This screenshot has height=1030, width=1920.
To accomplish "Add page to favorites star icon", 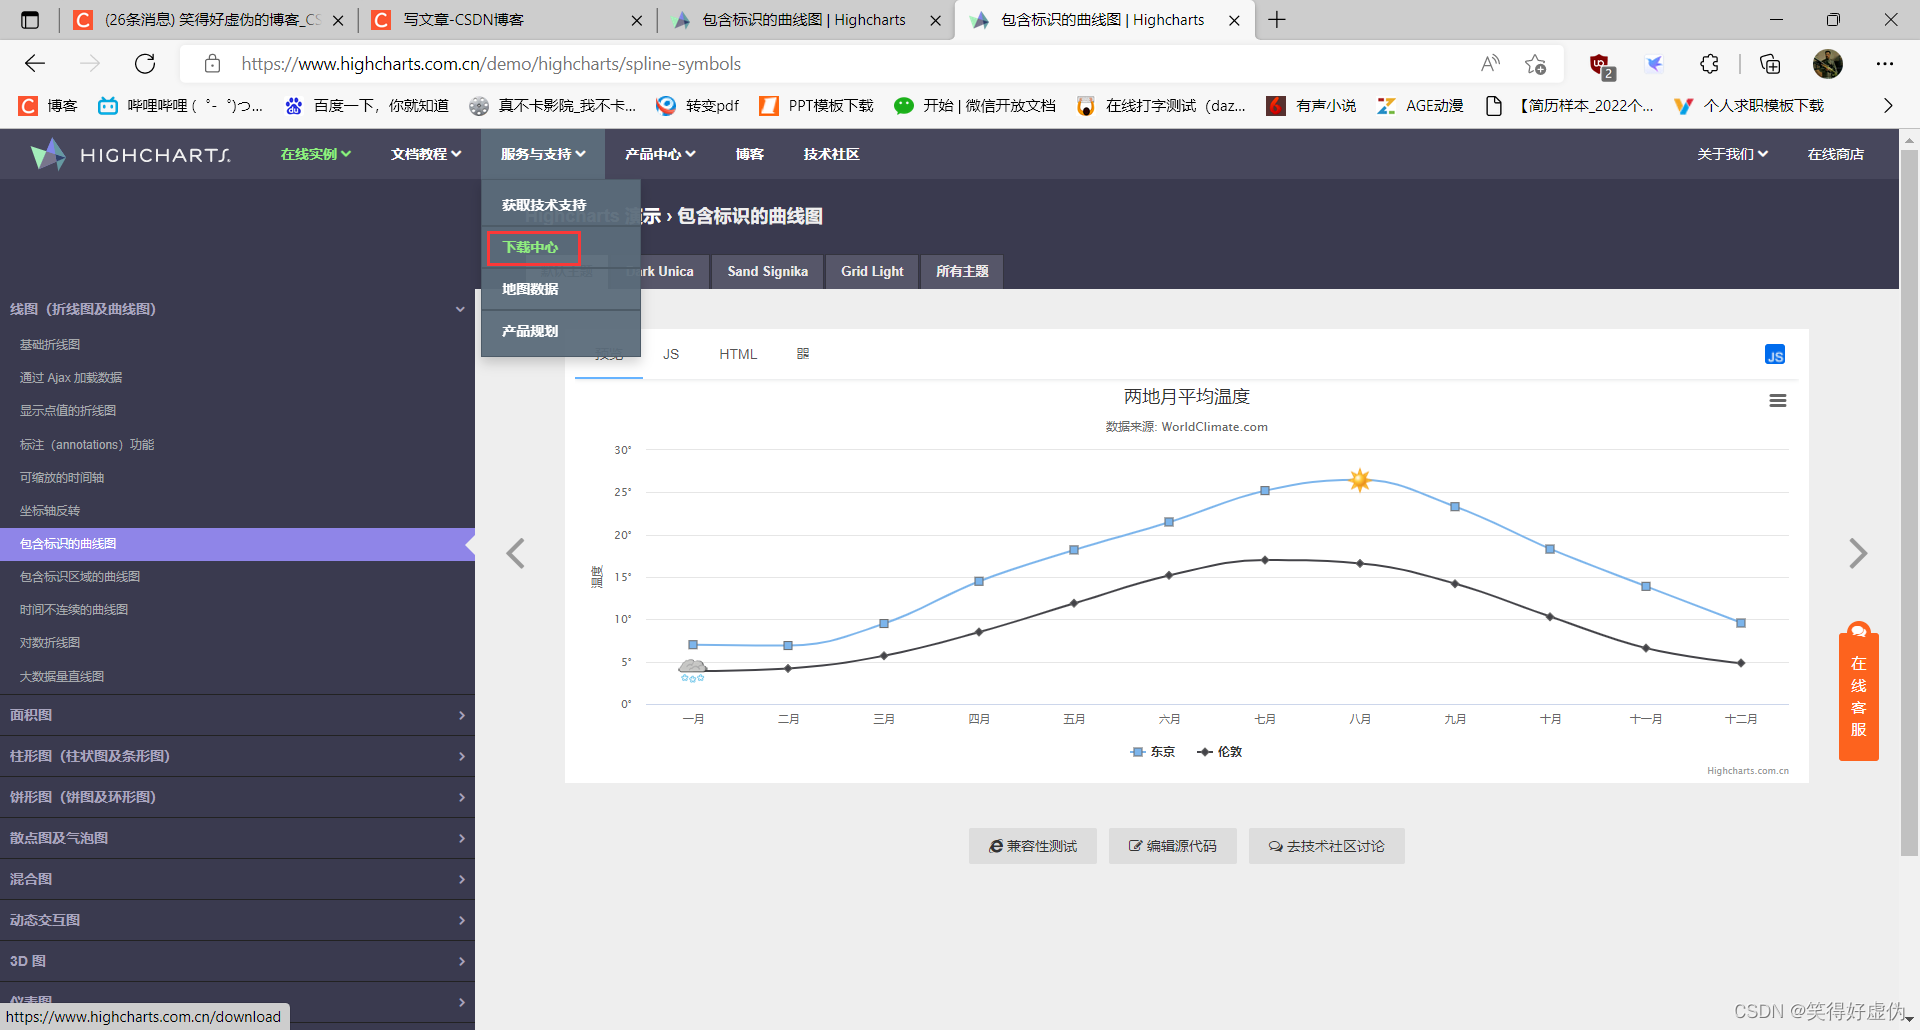I will 1535,64.
